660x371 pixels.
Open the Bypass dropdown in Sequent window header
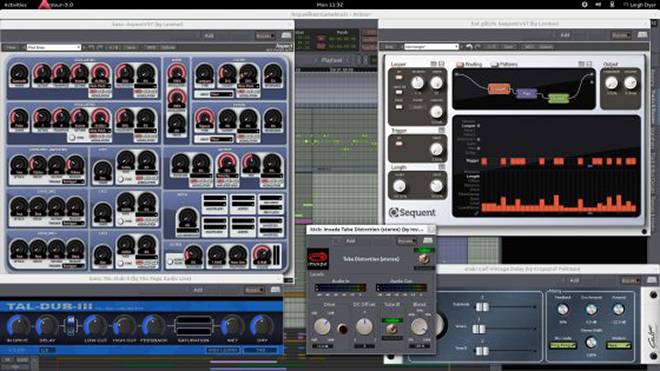(x=621, y=35)
